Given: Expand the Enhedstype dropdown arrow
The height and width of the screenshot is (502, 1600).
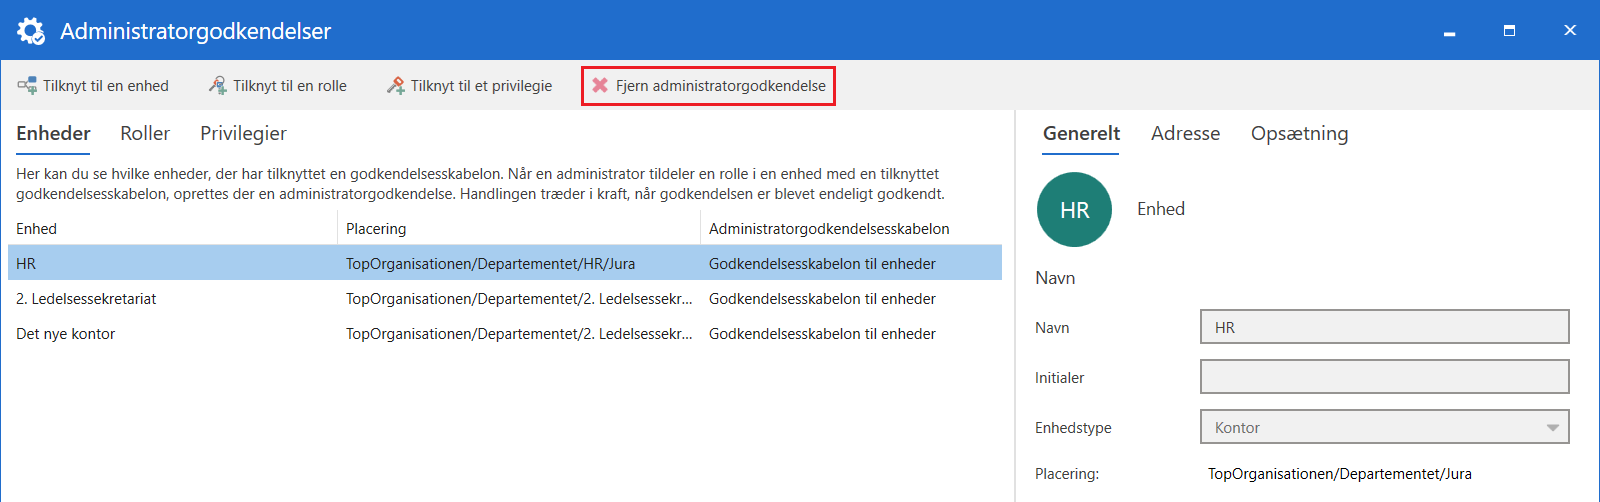Looking at the screenshot, I should click(1552, 427).
